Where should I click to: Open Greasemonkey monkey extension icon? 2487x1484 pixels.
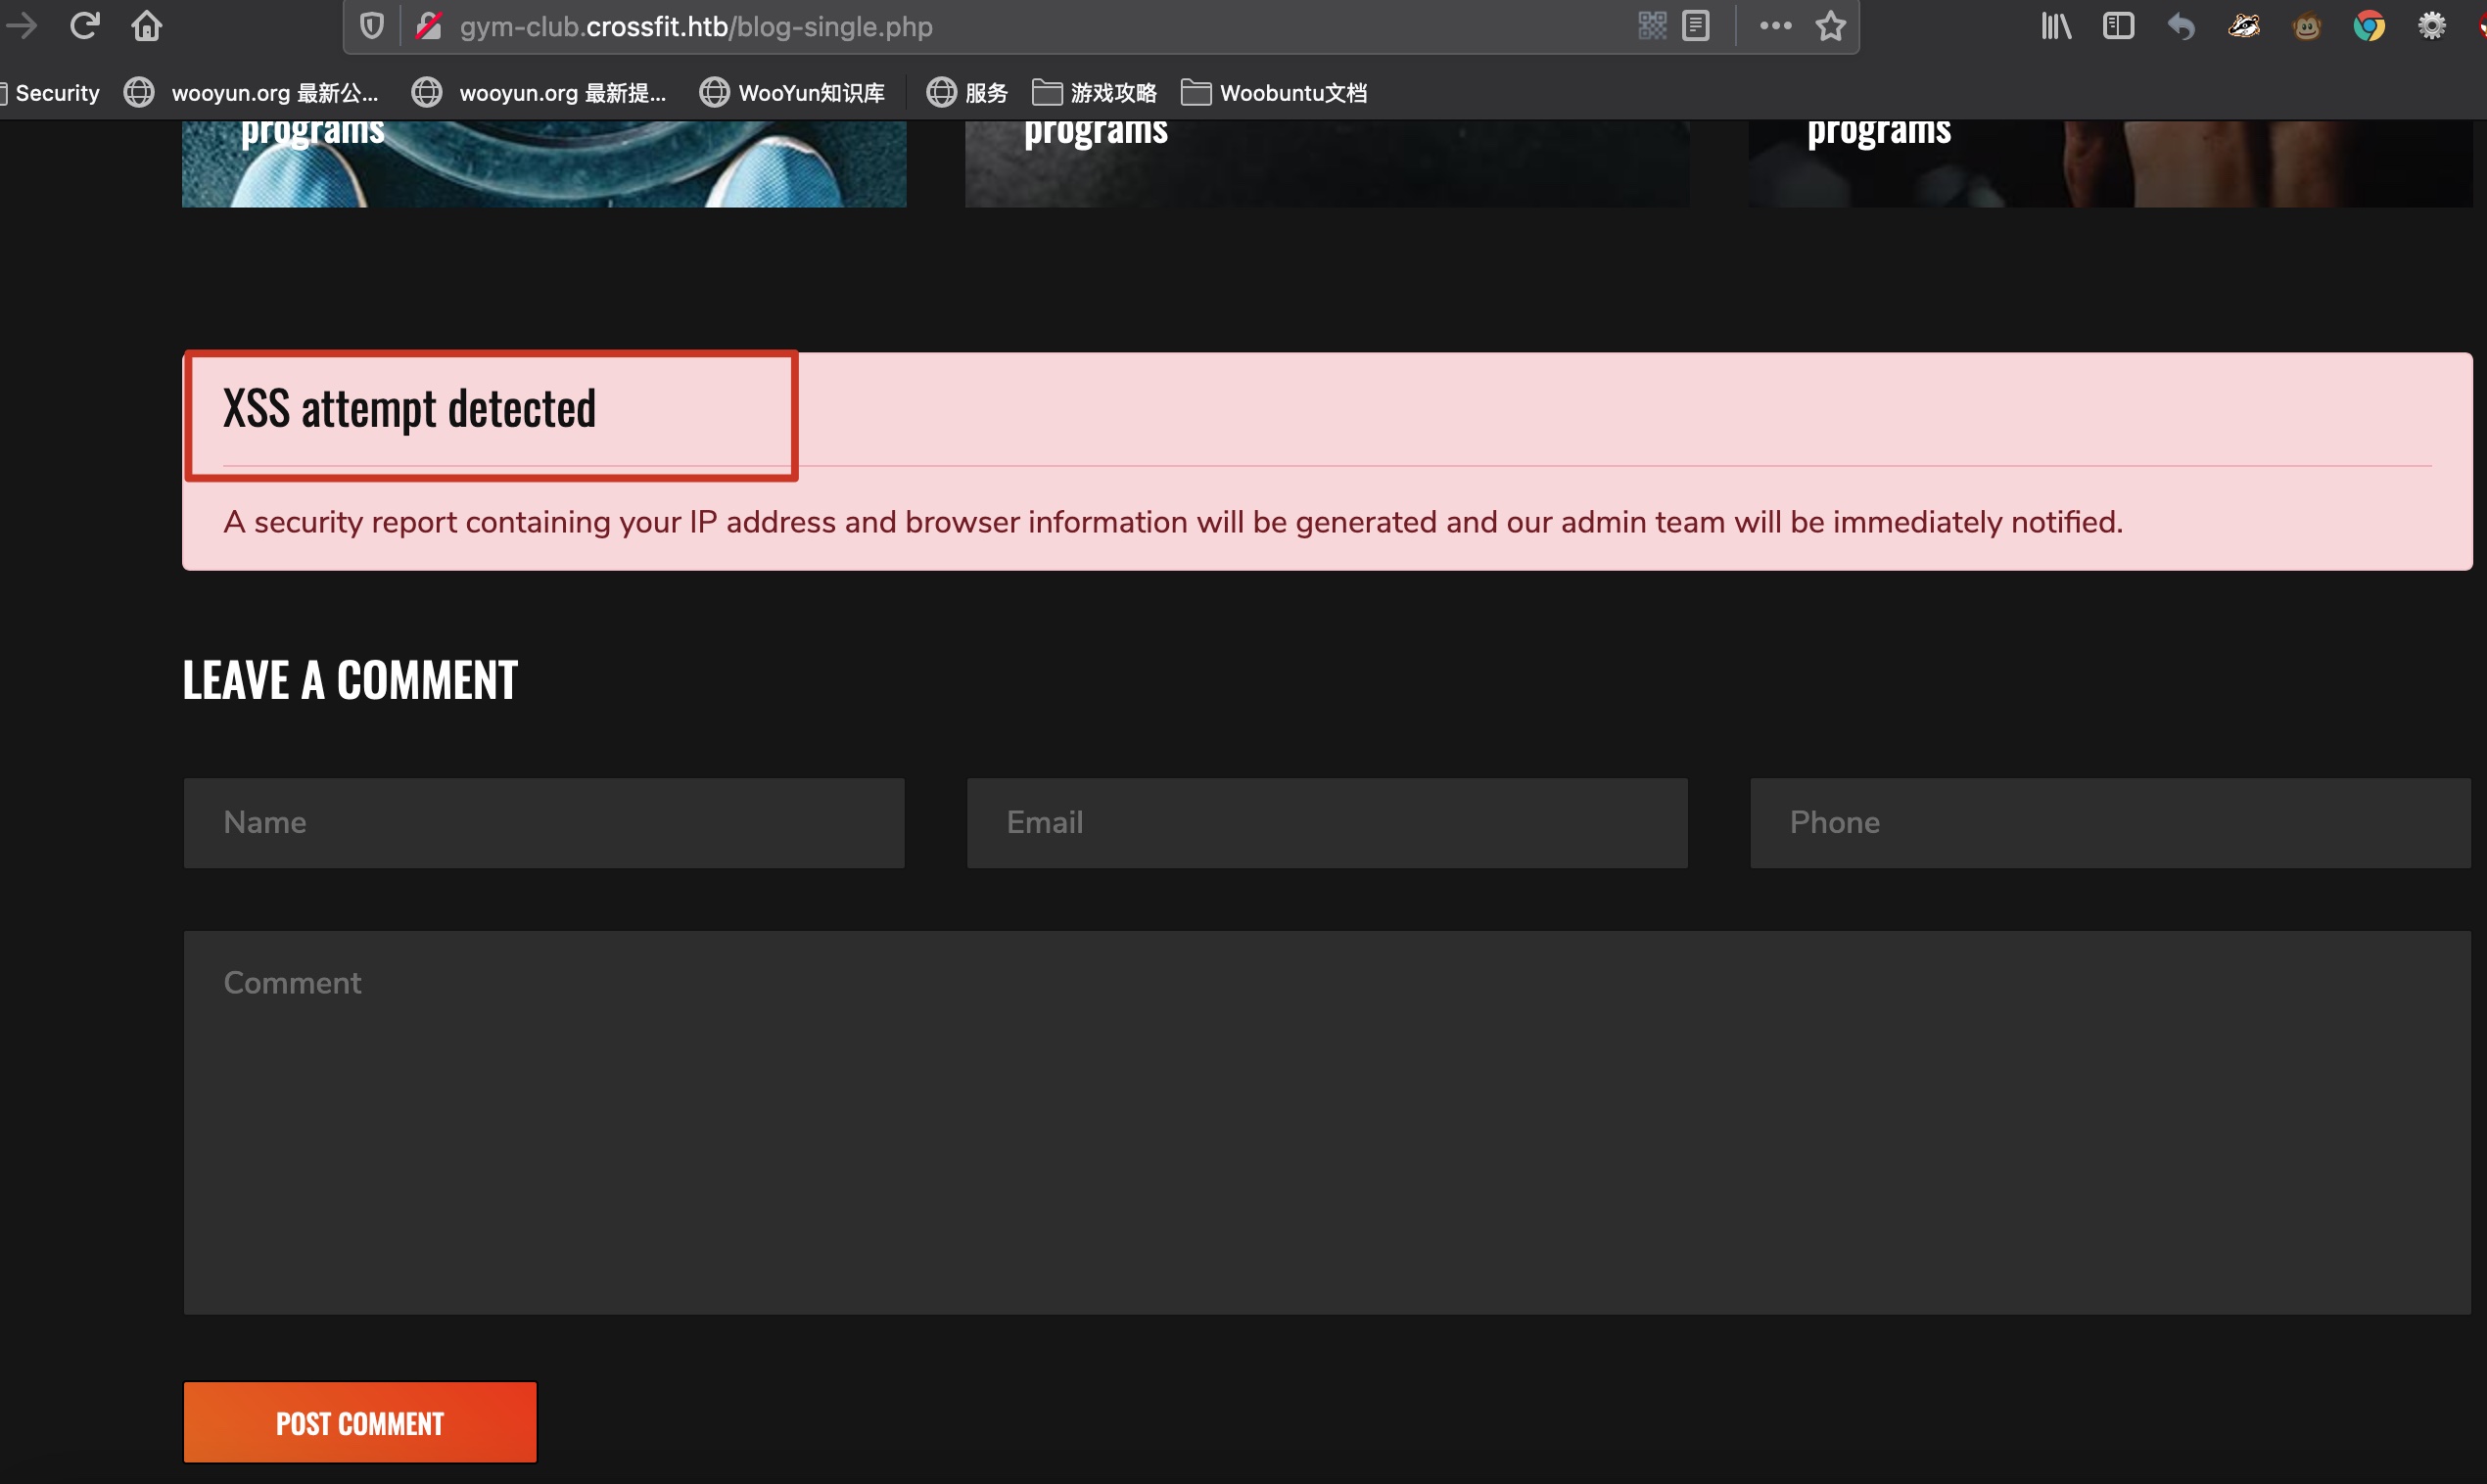2306,26
